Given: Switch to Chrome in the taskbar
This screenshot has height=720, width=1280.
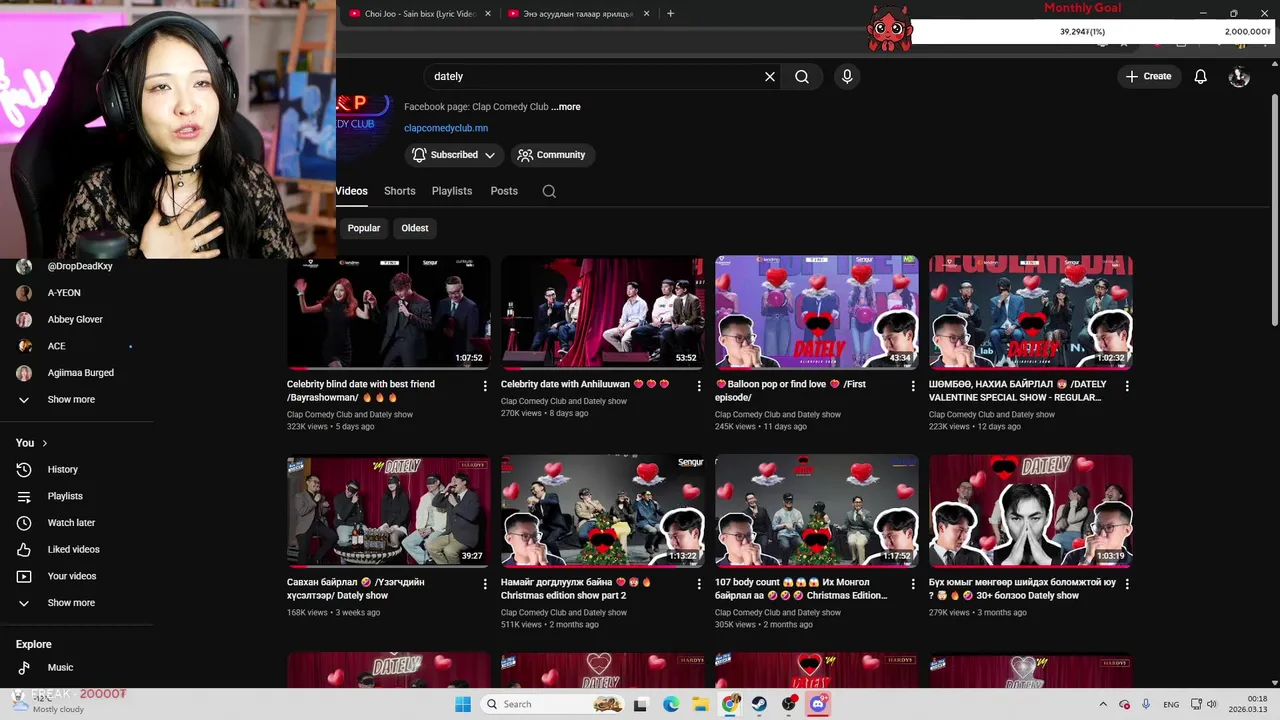Looking at the screenshot, I should tap(731, 704).
